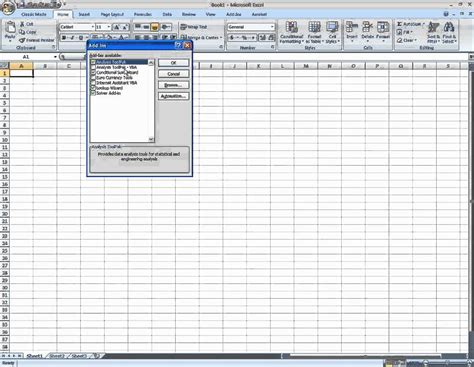Apply bottom vertical alignment
The image size is (474, 367).
click(x=155, y=27)
